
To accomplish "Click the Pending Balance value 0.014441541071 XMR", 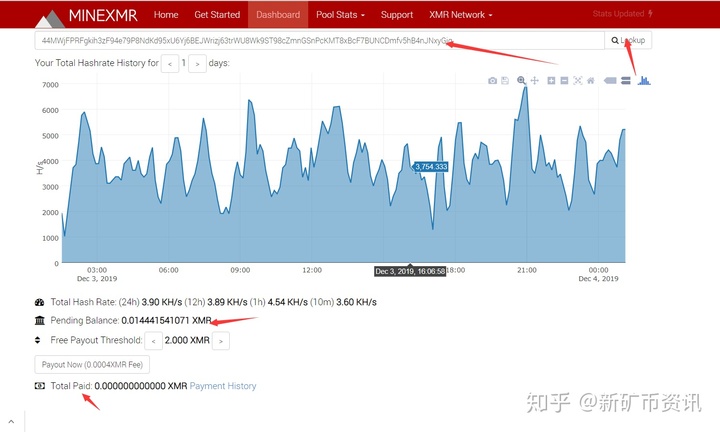I will click(166, 320).
